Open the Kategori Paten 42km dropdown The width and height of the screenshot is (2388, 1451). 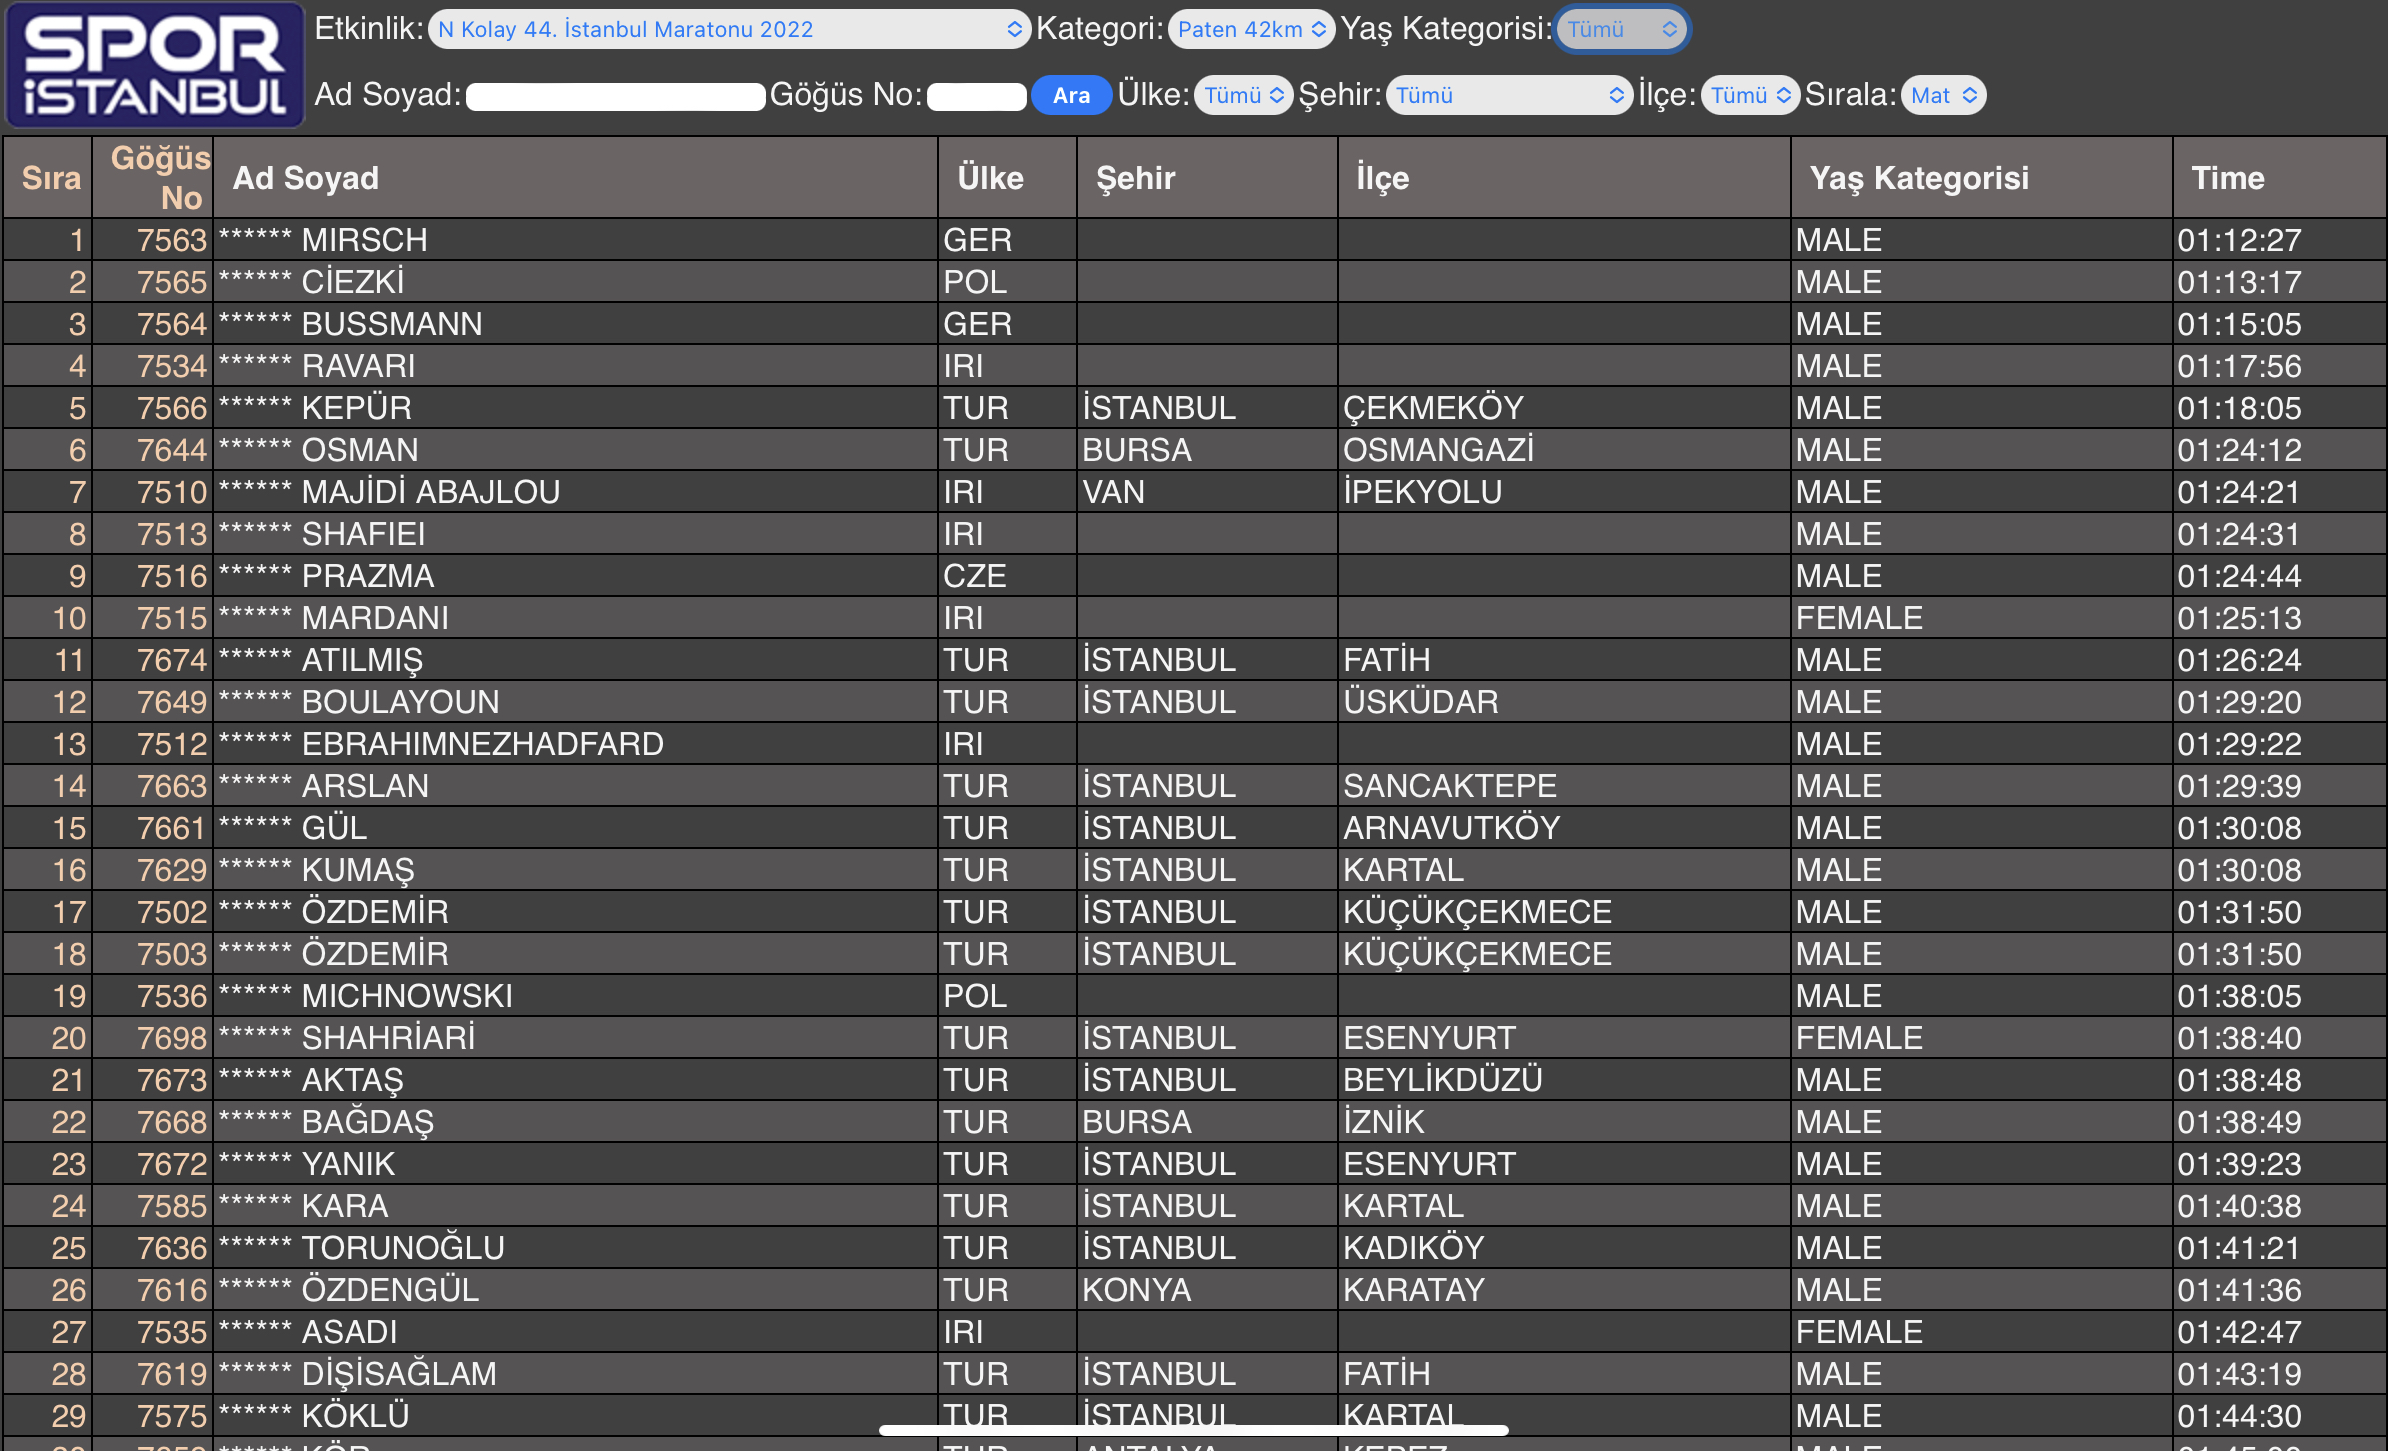coord(1251,30)
